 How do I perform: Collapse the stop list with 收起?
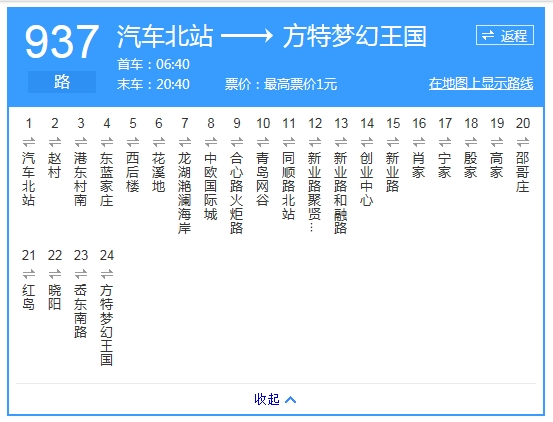pyautogui.click(x=275, y=399)
